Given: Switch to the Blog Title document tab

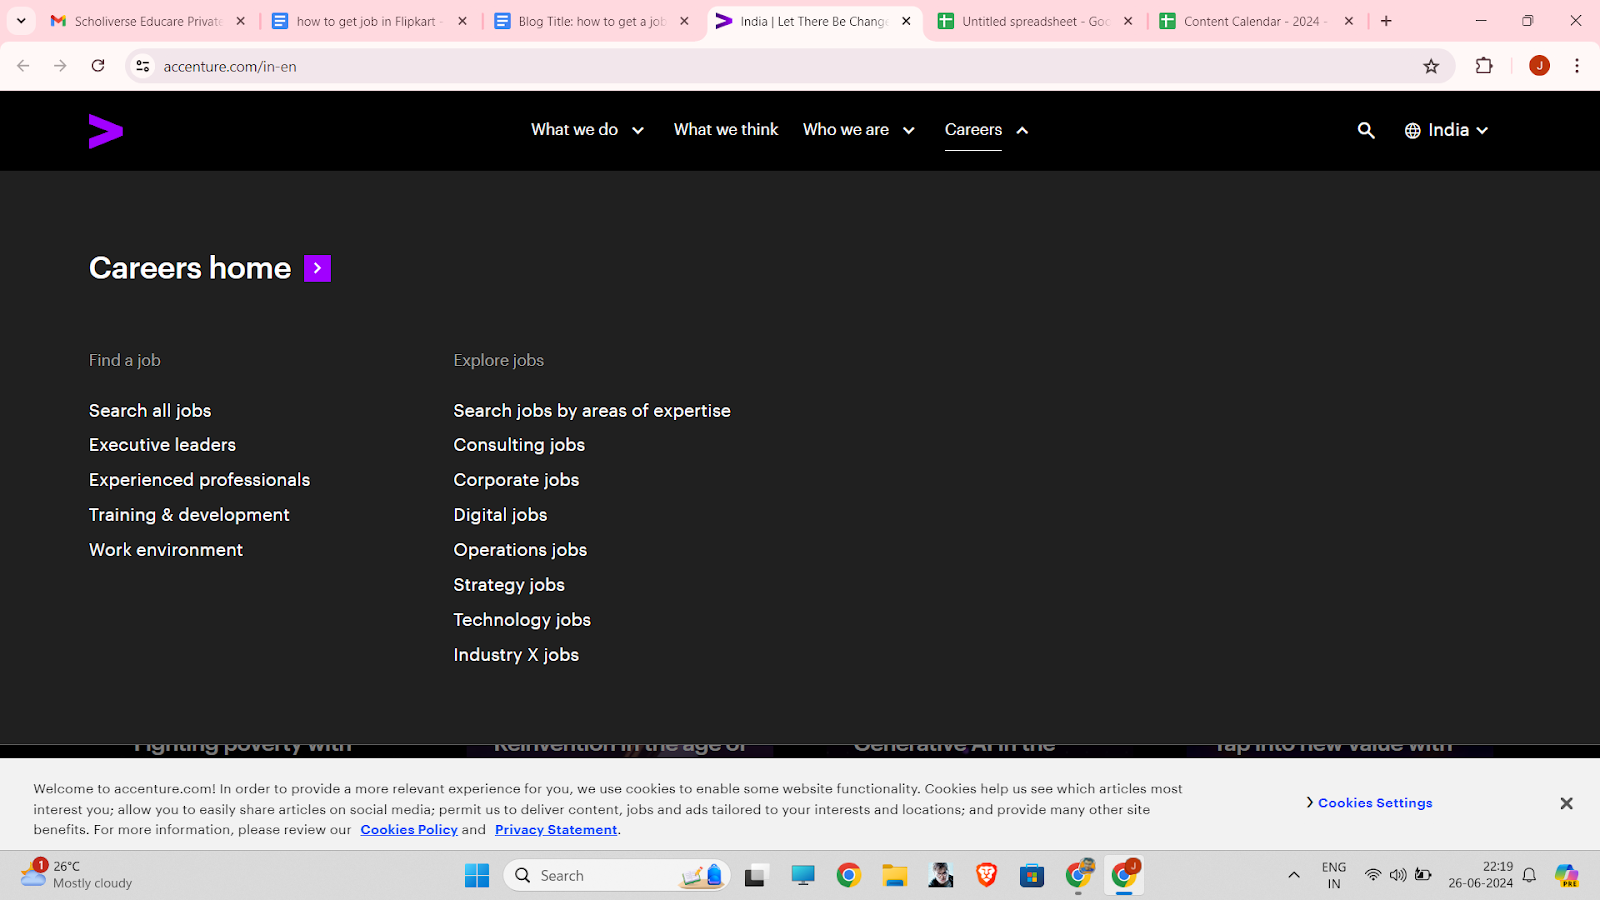Looking at the screenshot, I should (590, 21).
